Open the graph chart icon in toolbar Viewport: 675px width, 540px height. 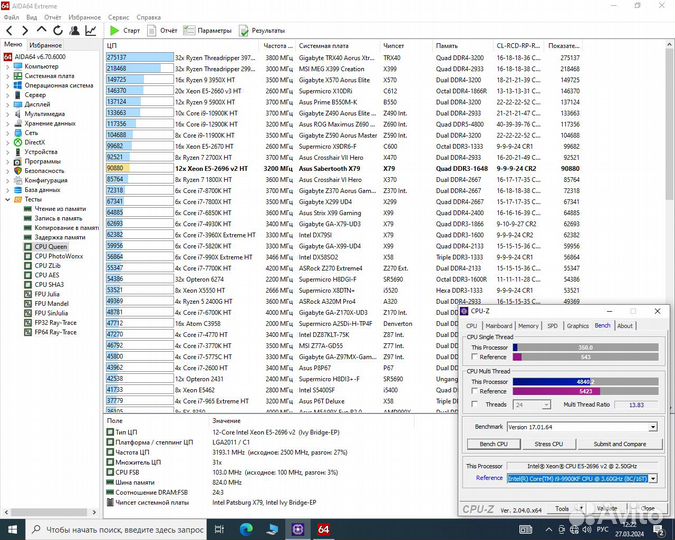click(90, 31)
